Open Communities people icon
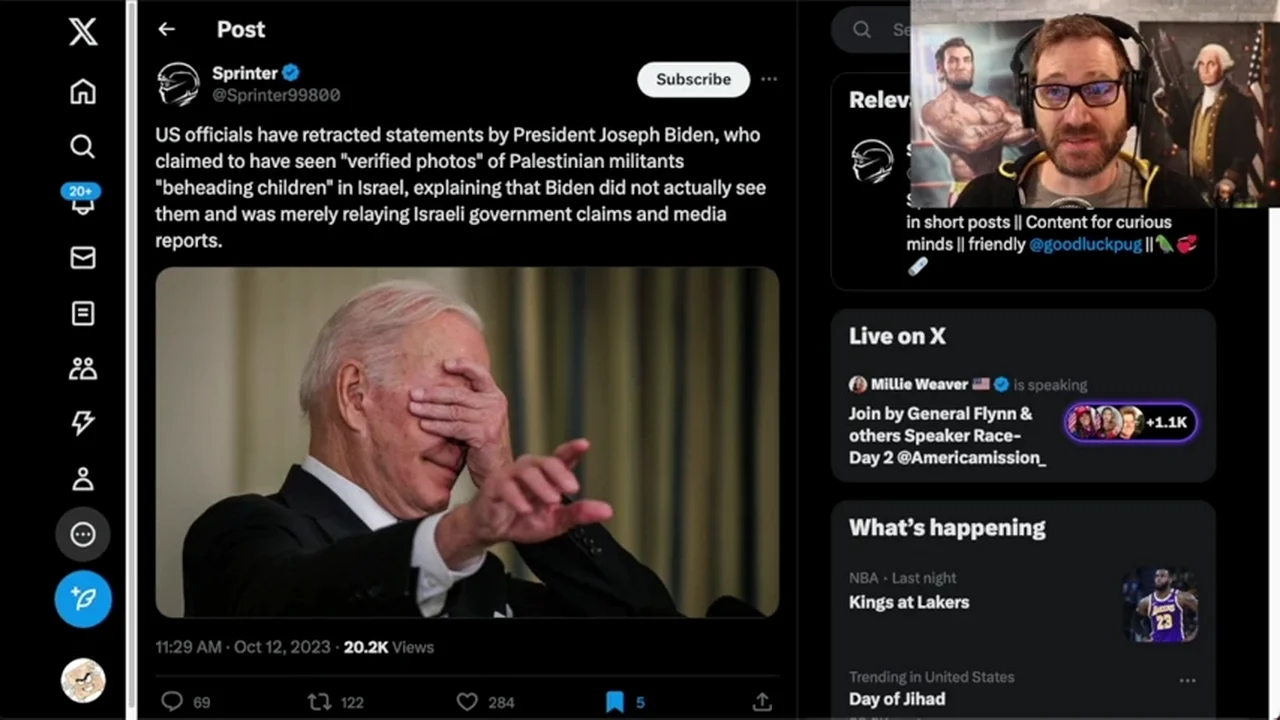1280x720 pixels. pos(83,369)
